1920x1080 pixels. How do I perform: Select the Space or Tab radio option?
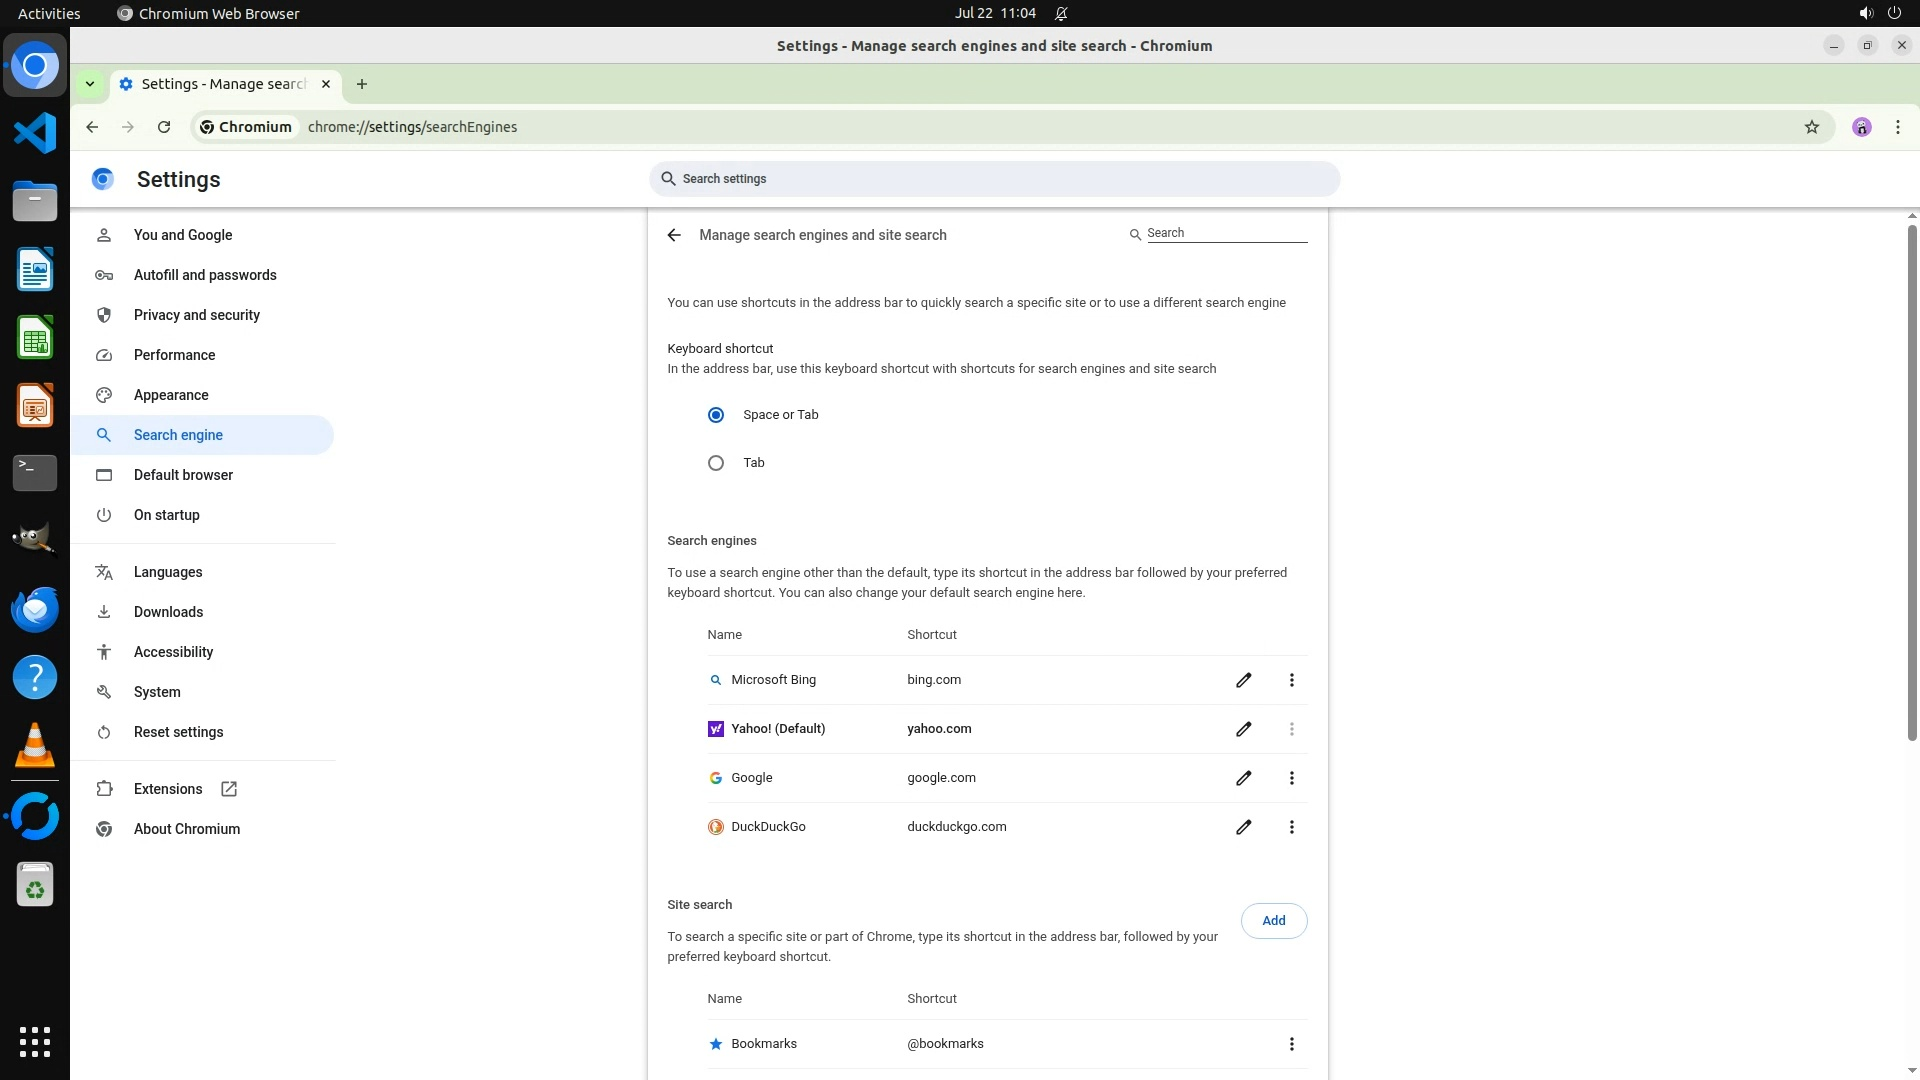[x=716, y=415]
